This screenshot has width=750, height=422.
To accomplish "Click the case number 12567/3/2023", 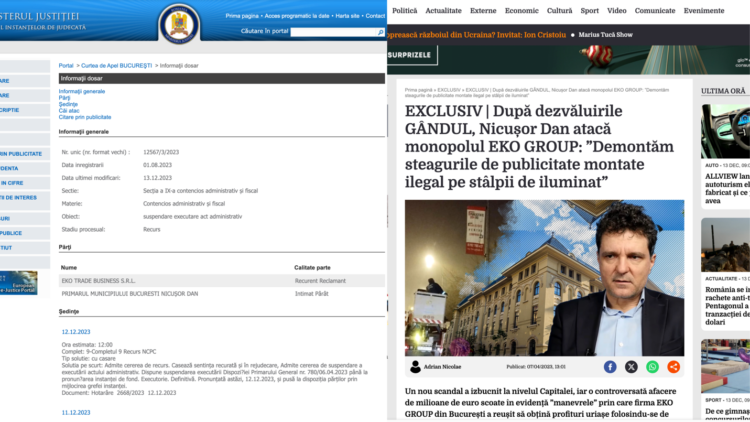I will pyautogui.click(x=161, y=152).
